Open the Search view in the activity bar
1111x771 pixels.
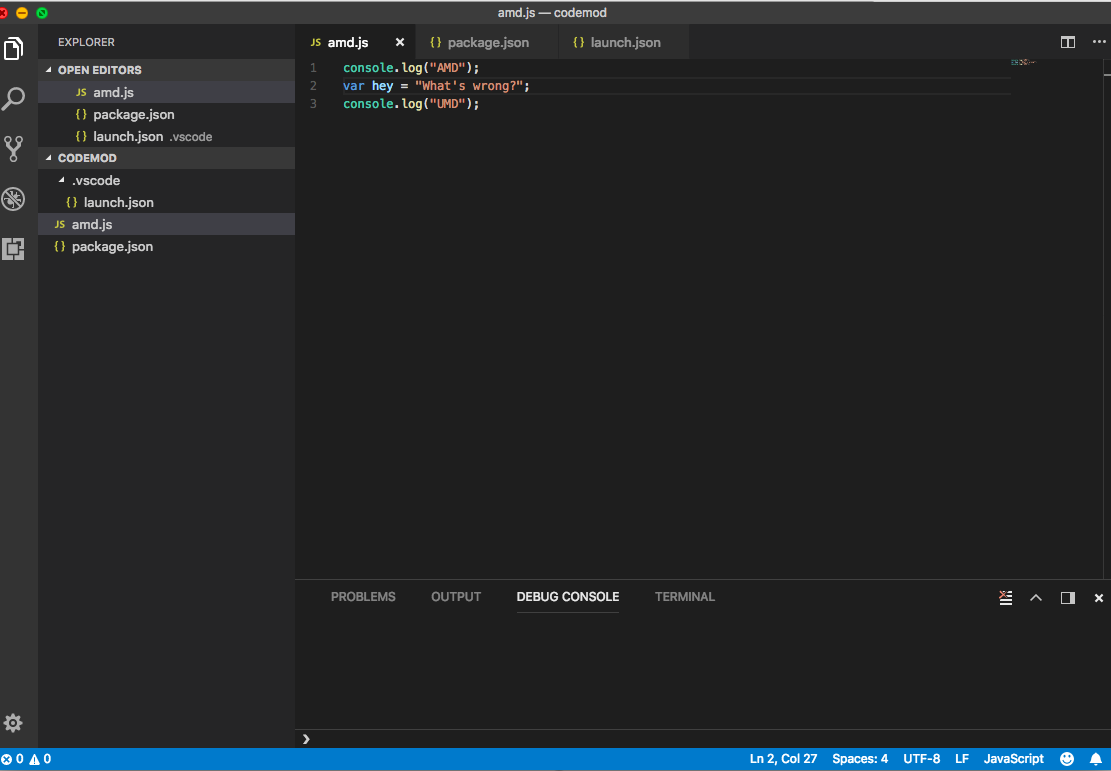click(x=14, y=98)
